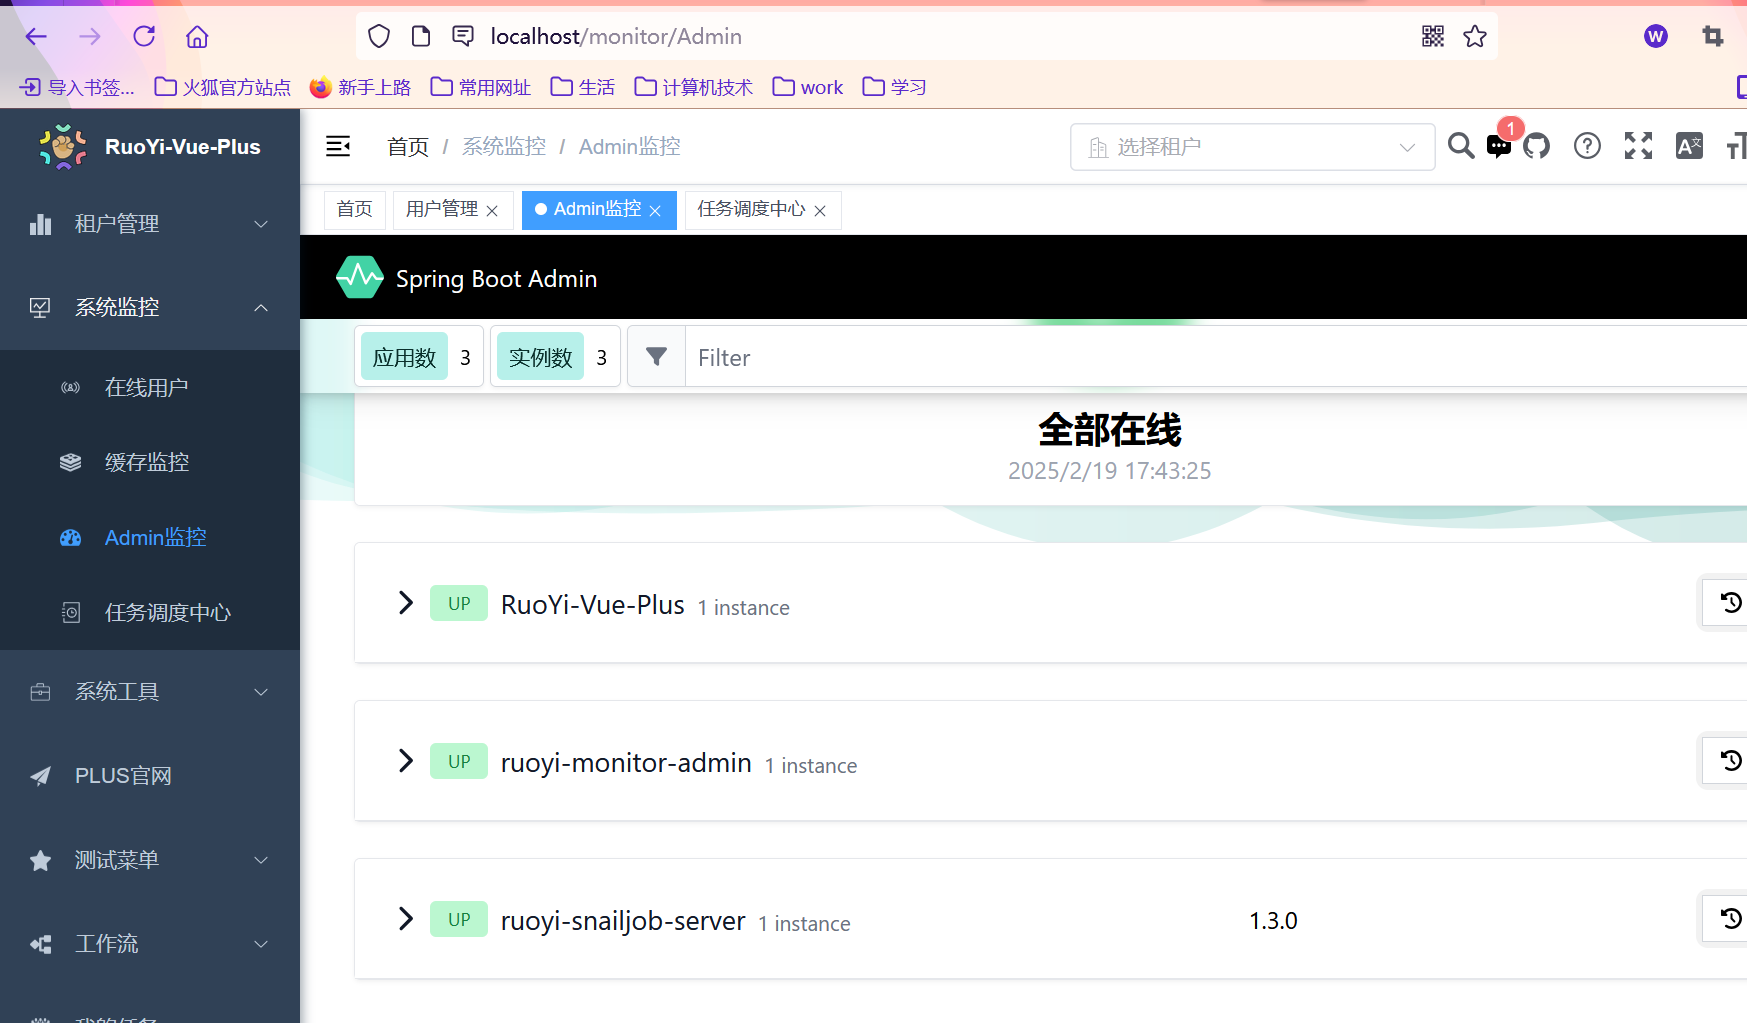Open the 学习 bookmark folder

tap(895, 87)
